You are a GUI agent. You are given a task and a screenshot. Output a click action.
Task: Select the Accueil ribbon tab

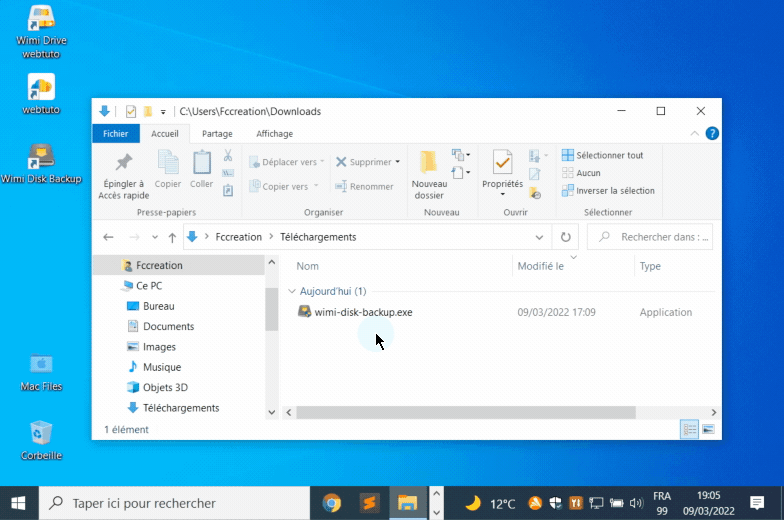coord(164,134)
